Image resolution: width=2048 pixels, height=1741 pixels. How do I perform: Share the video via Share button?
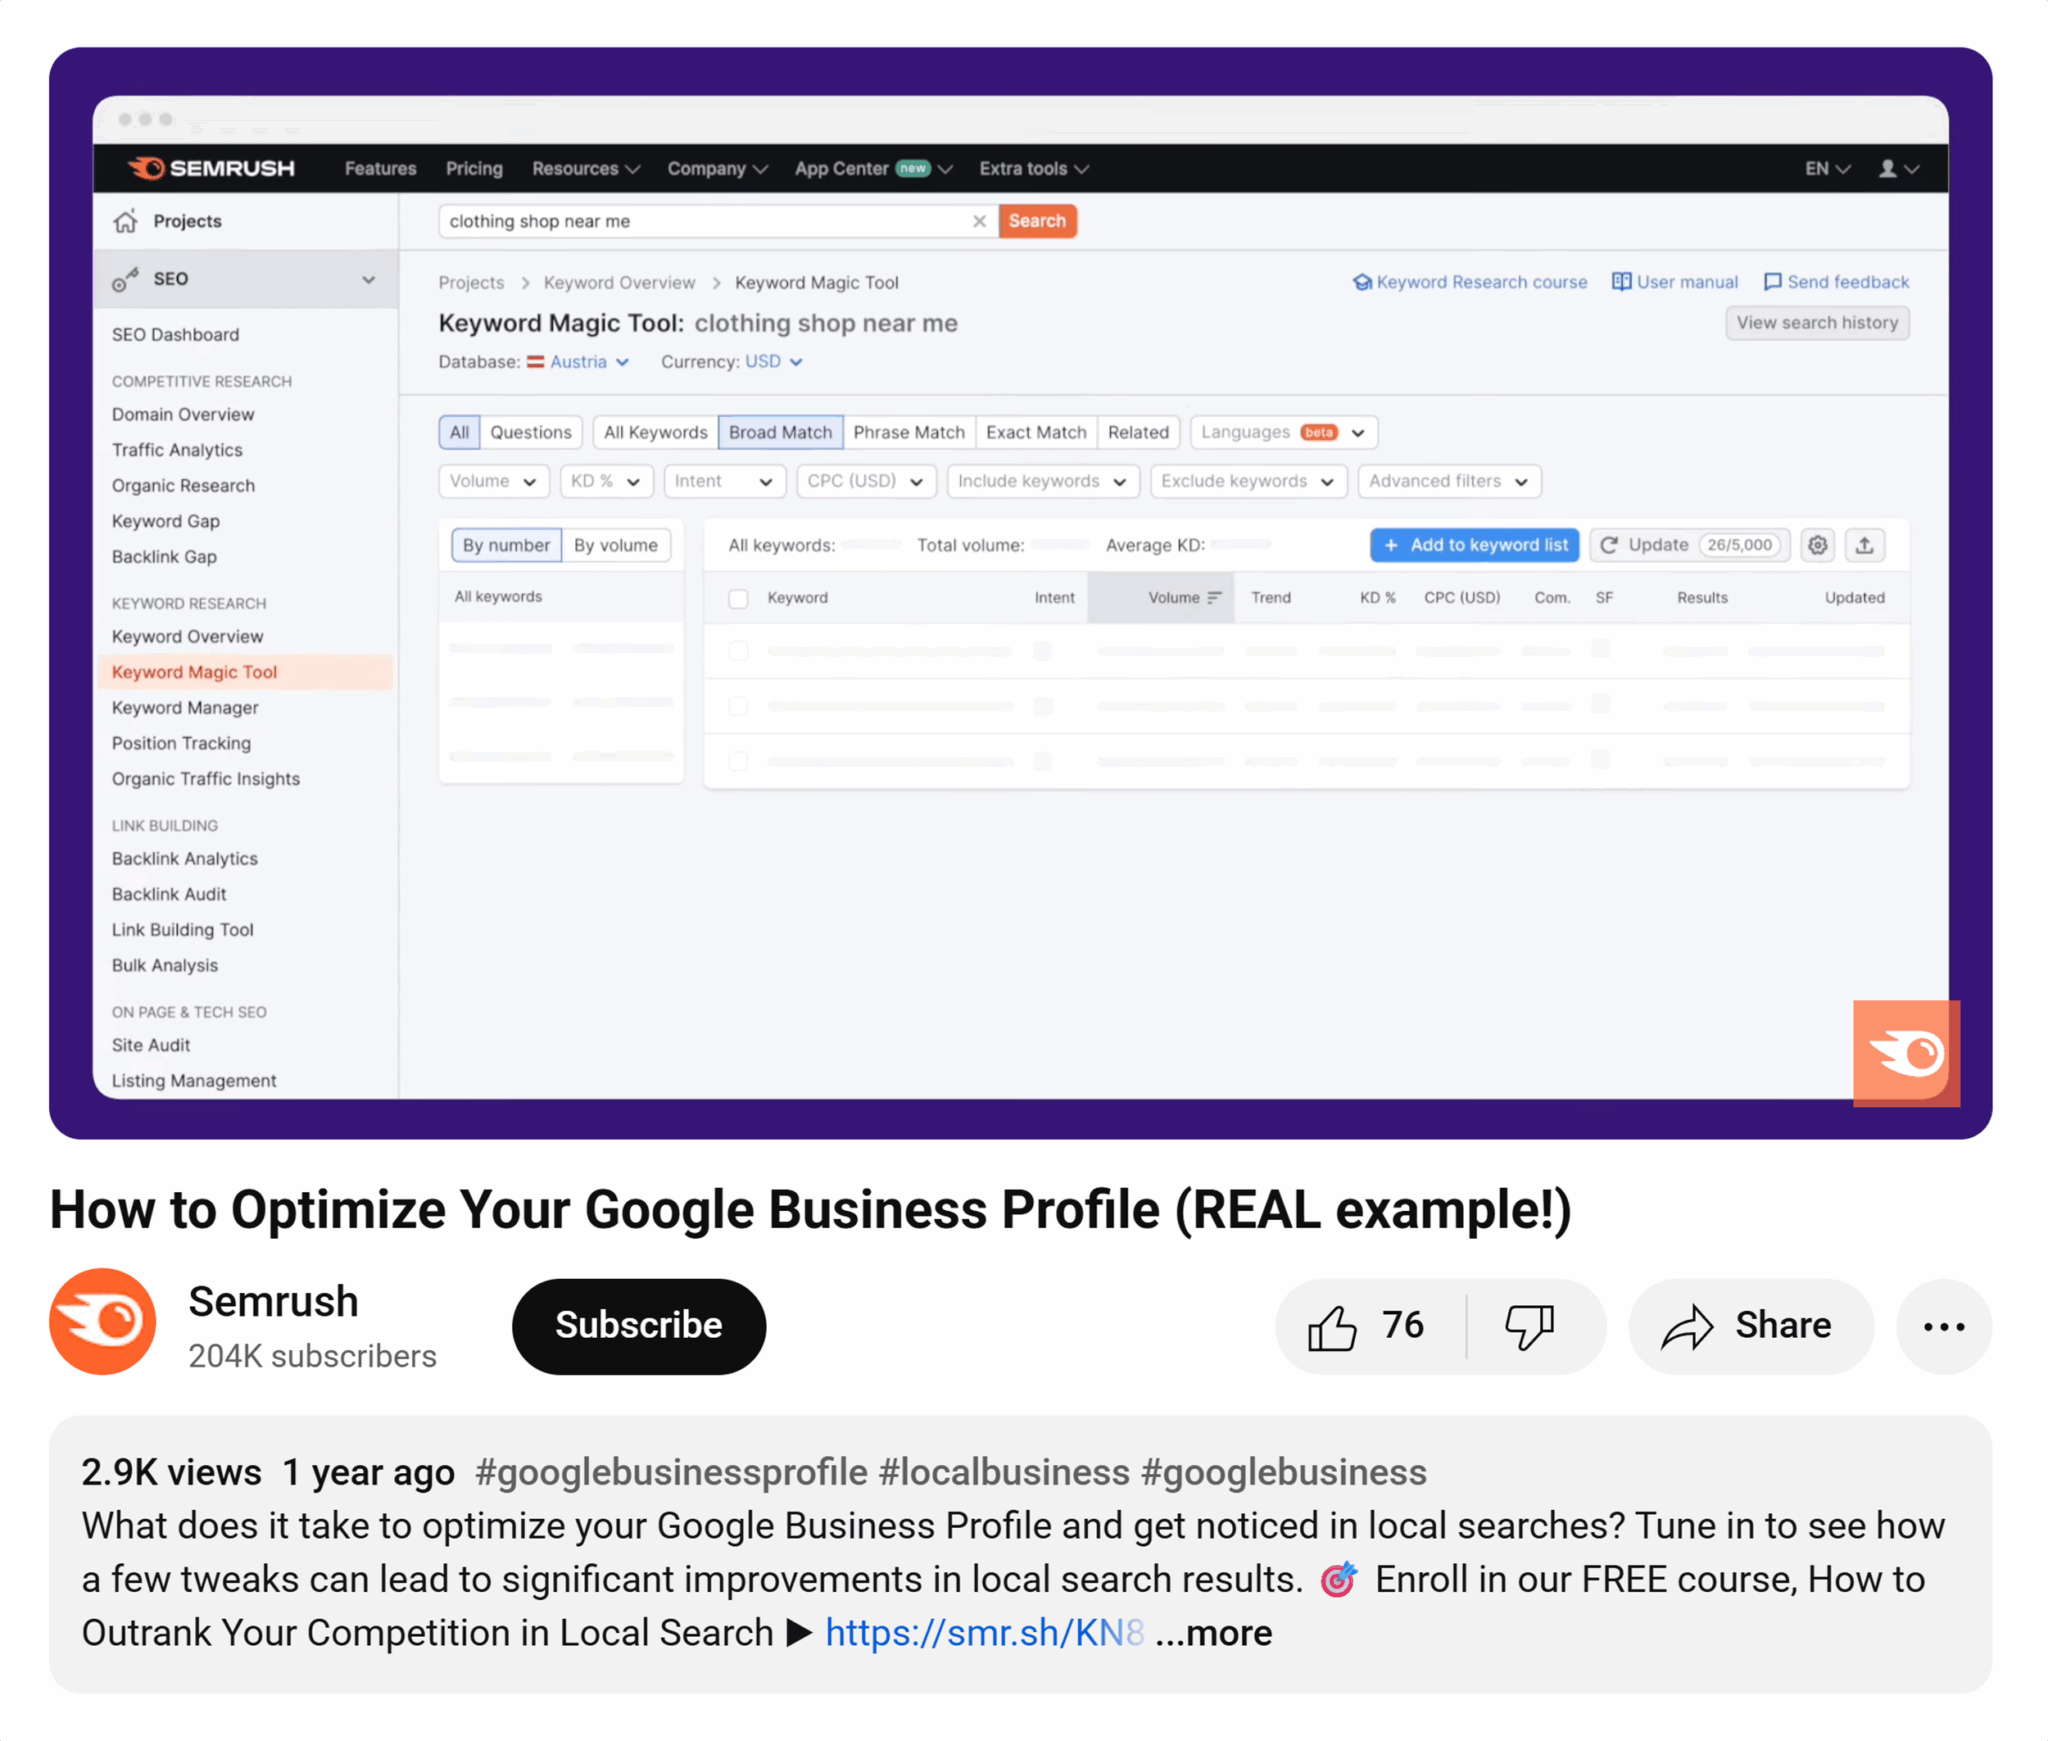1750,1326
